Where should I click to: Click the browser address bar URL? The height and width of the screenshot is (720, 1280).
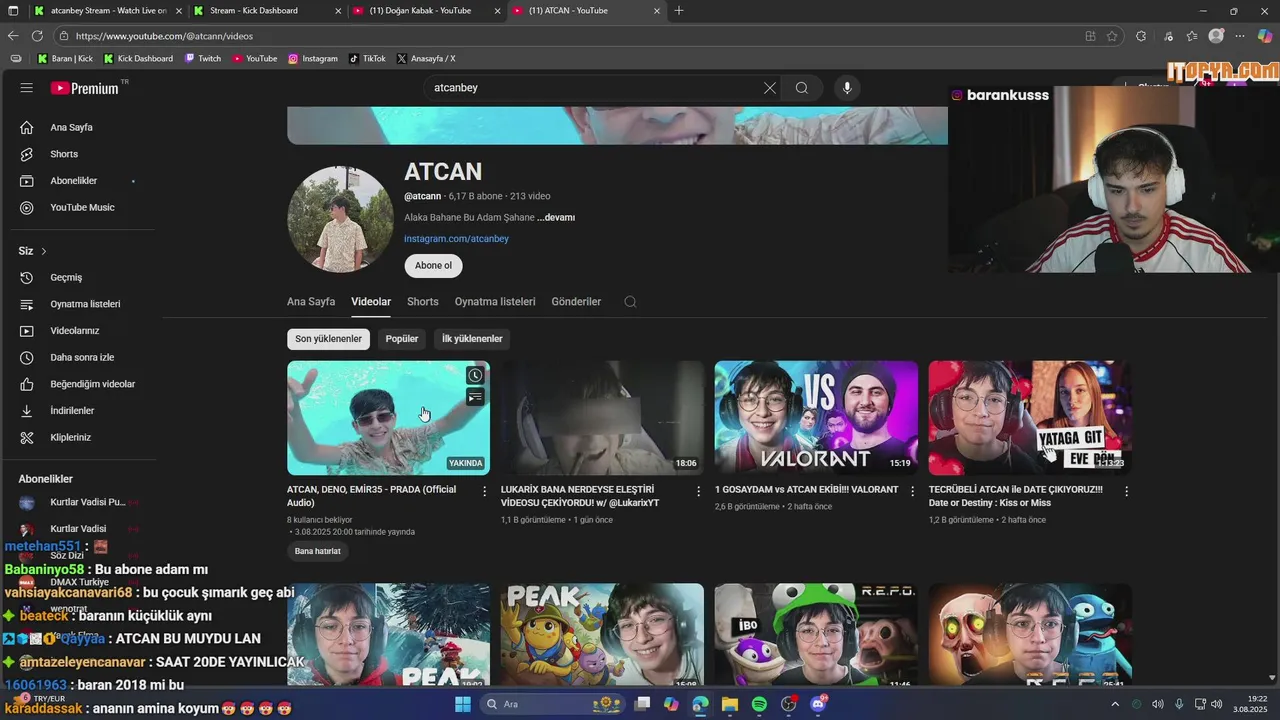164,36
